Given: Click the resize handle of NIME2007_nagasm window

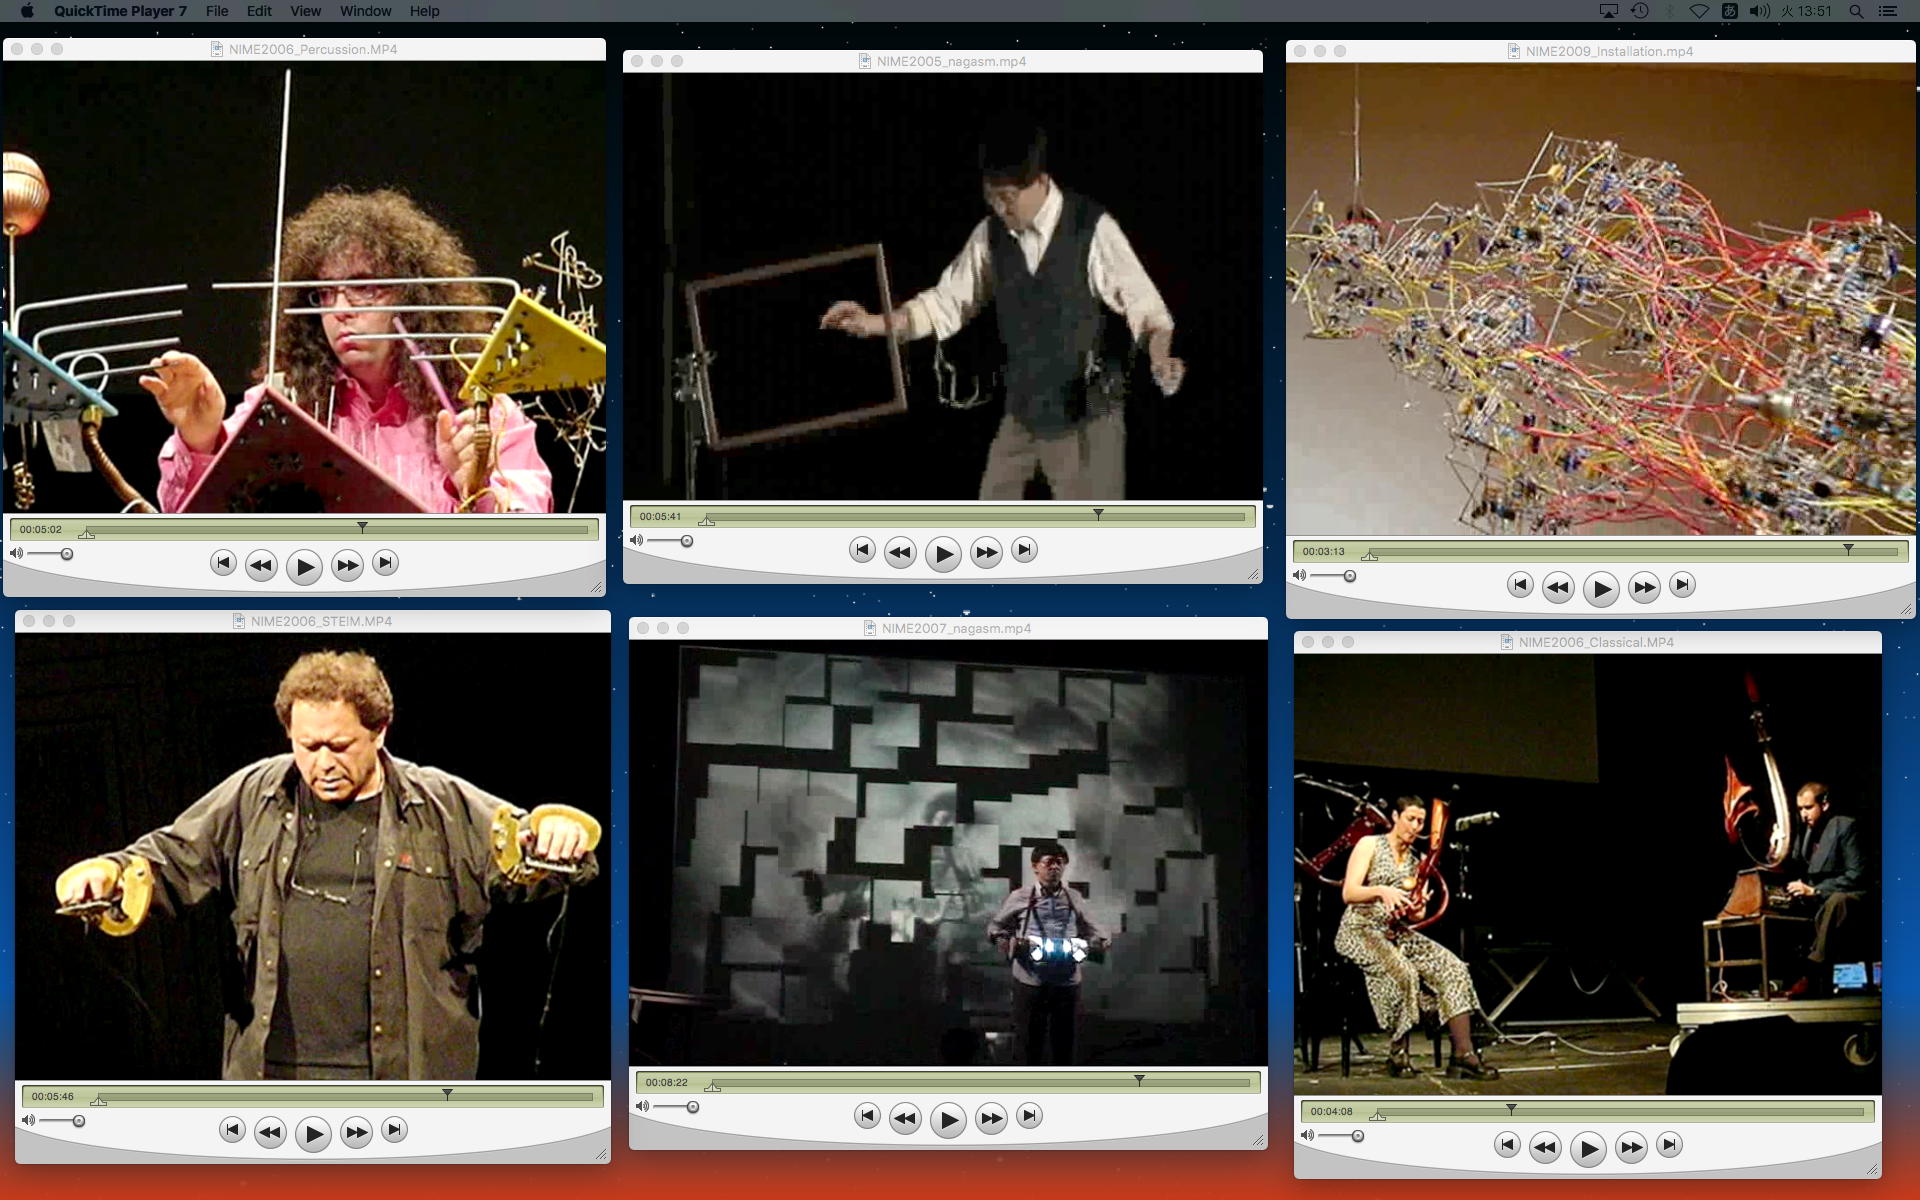Looking at the screenshot, I should coord(1258,1140).
